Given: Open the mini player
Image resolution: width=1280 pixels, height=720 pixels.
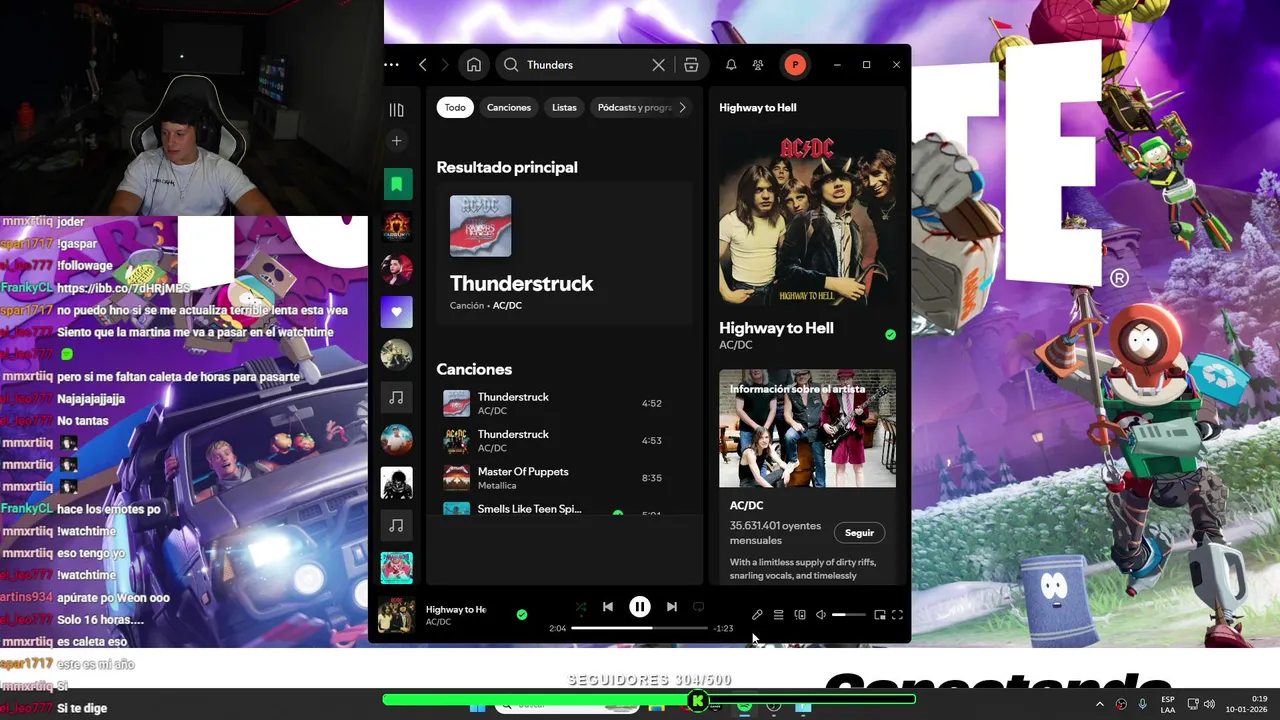Looking at the screenshot, I should pyautogui.click(x=880, y=615).
